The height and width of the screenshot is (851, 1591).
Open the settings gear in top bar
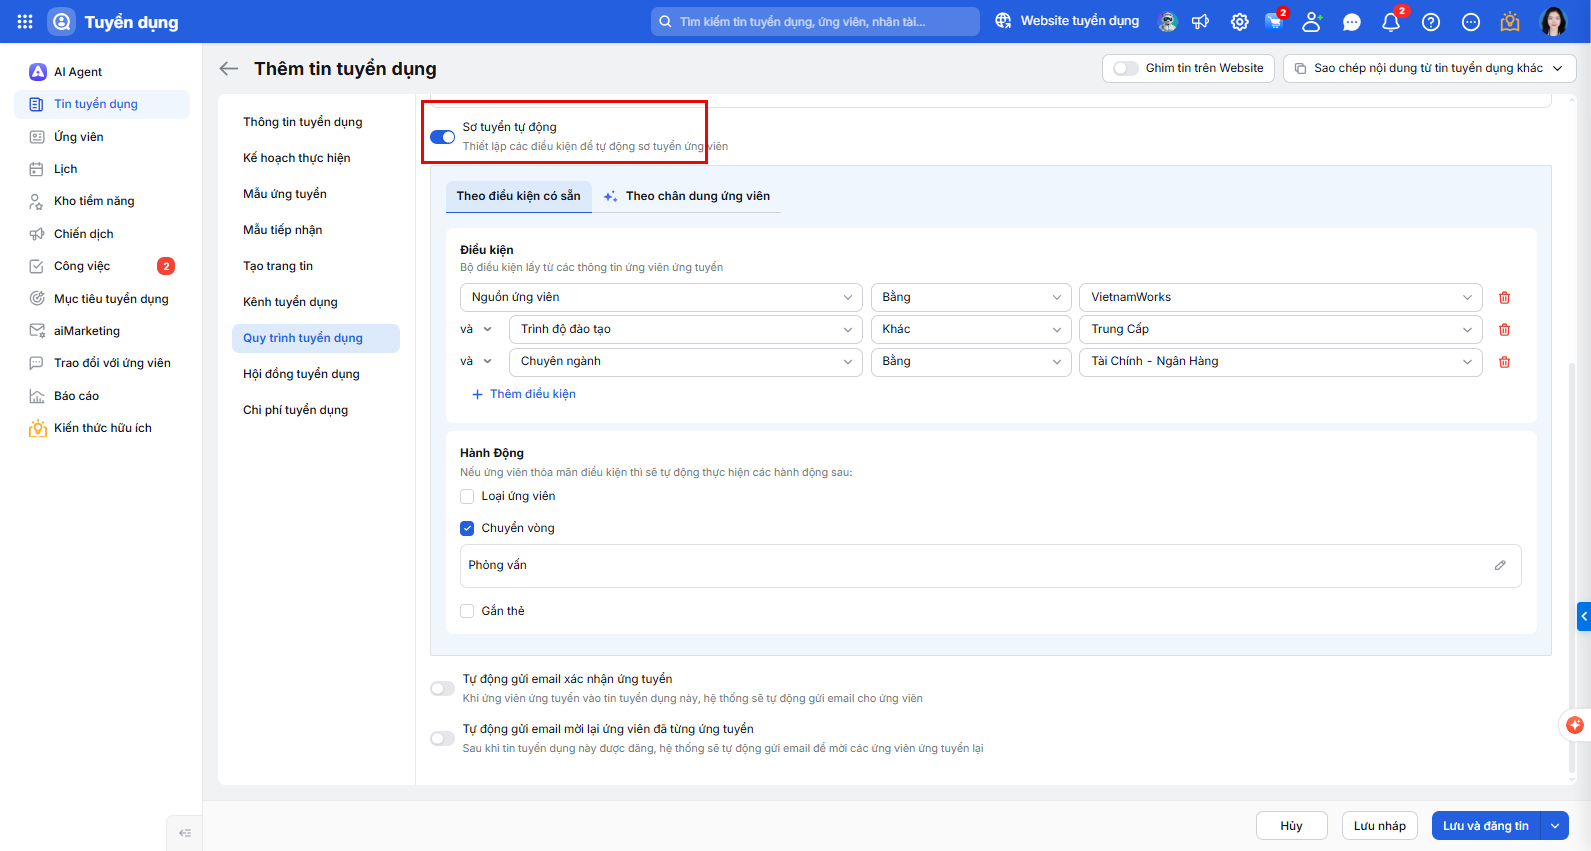click(1239, 22)
